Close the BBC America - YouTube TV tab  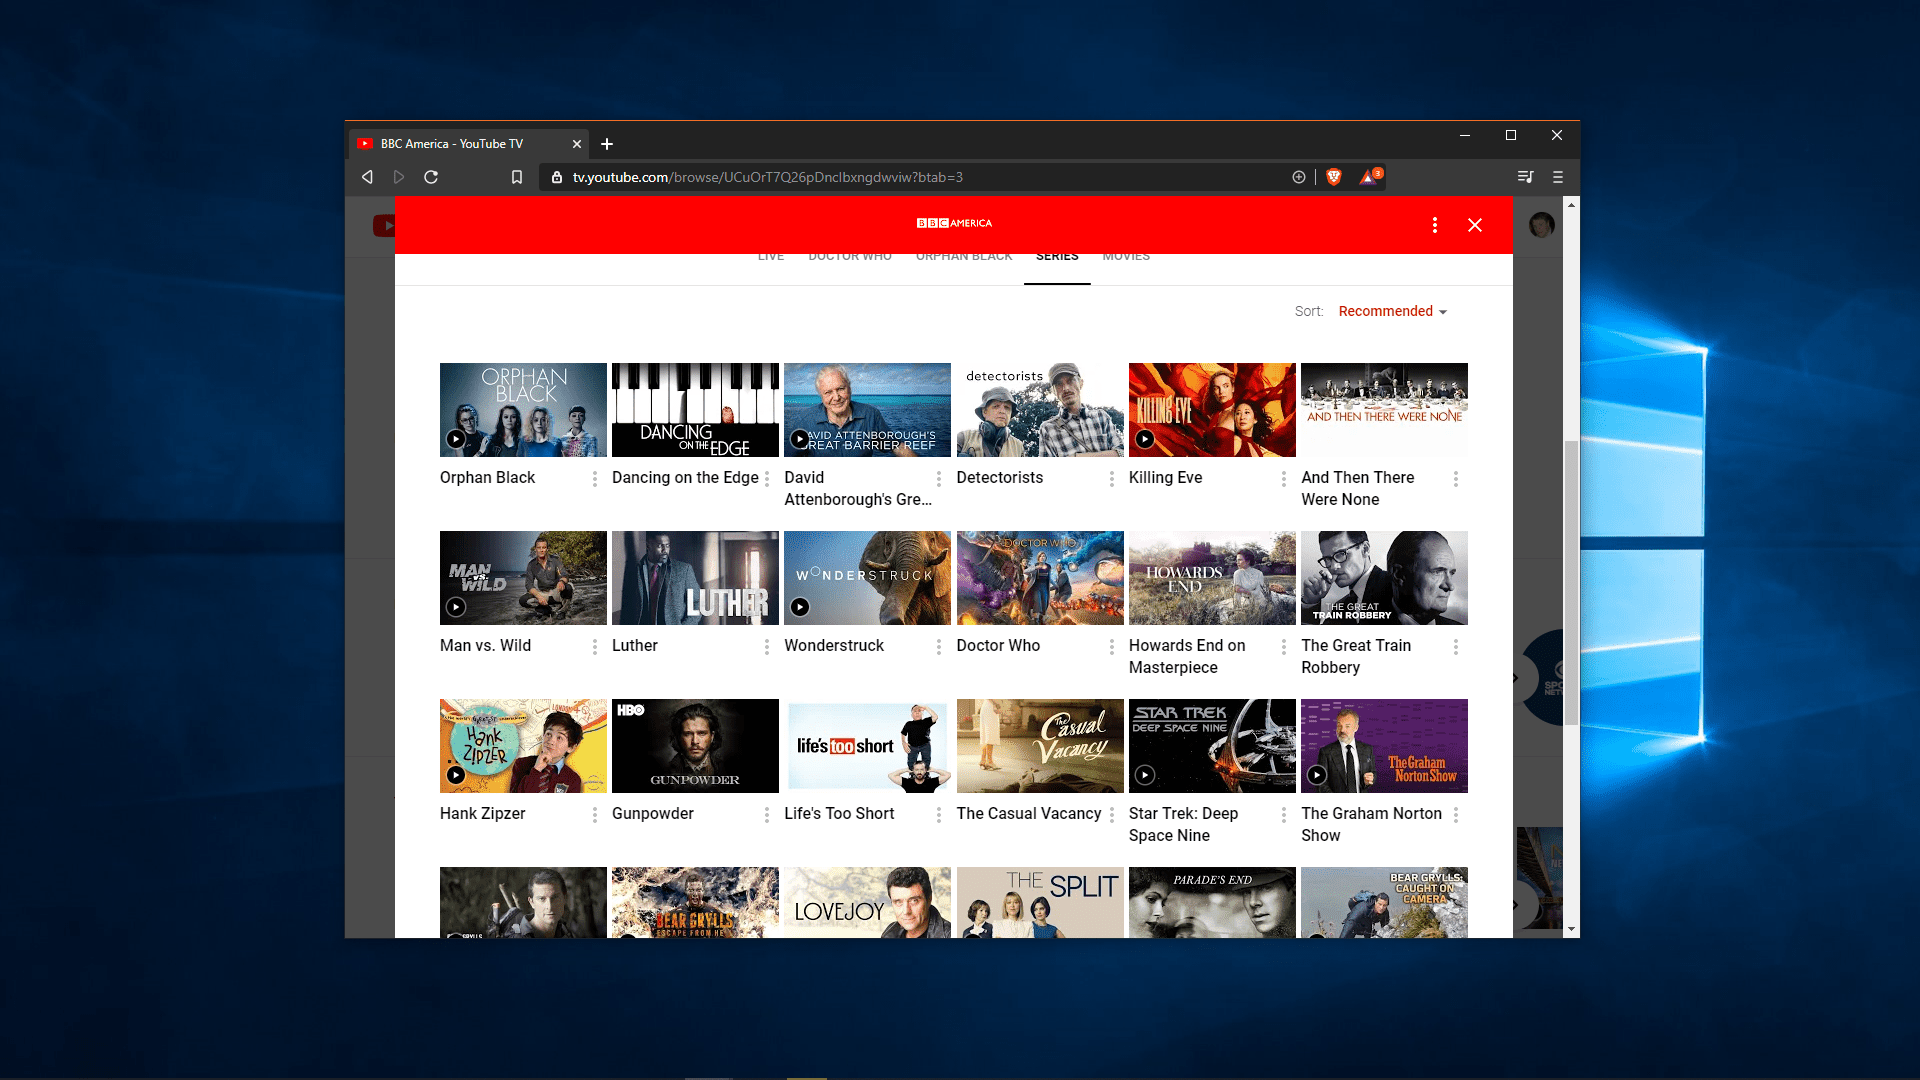(577, 144)
